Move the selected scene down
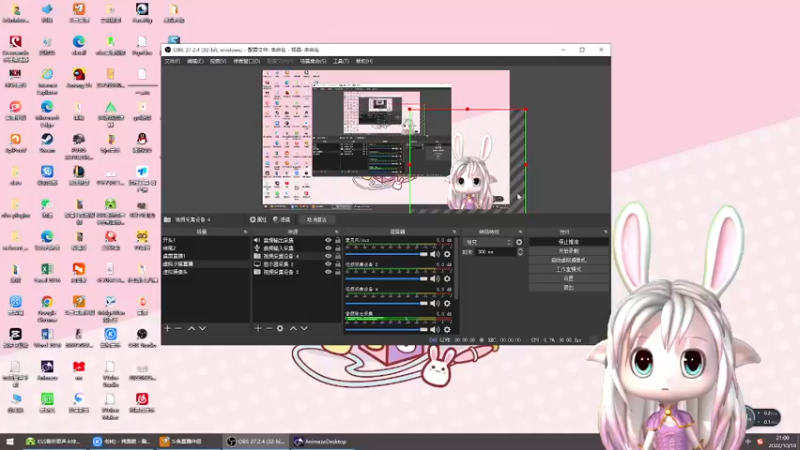800x450 pixels. tap(203, 329)
